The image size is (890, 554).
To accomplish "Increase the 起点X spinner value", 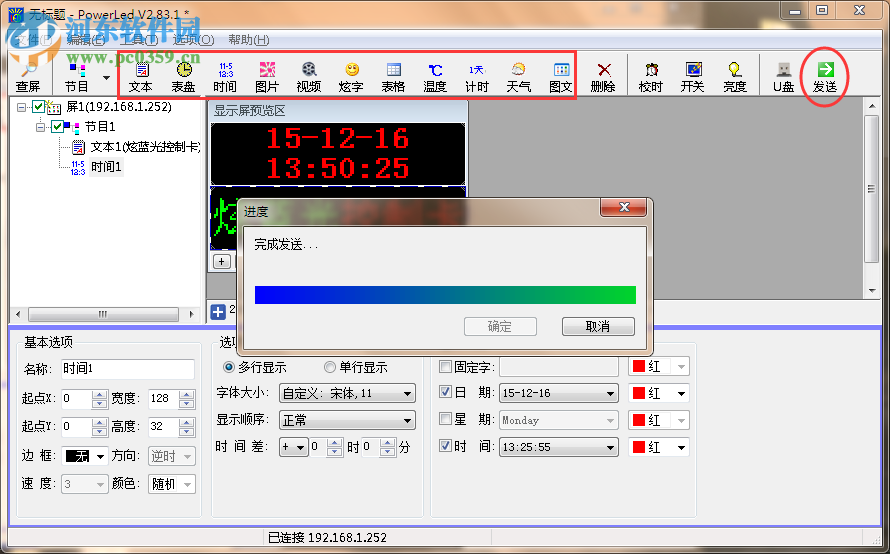I will [99, 394].
